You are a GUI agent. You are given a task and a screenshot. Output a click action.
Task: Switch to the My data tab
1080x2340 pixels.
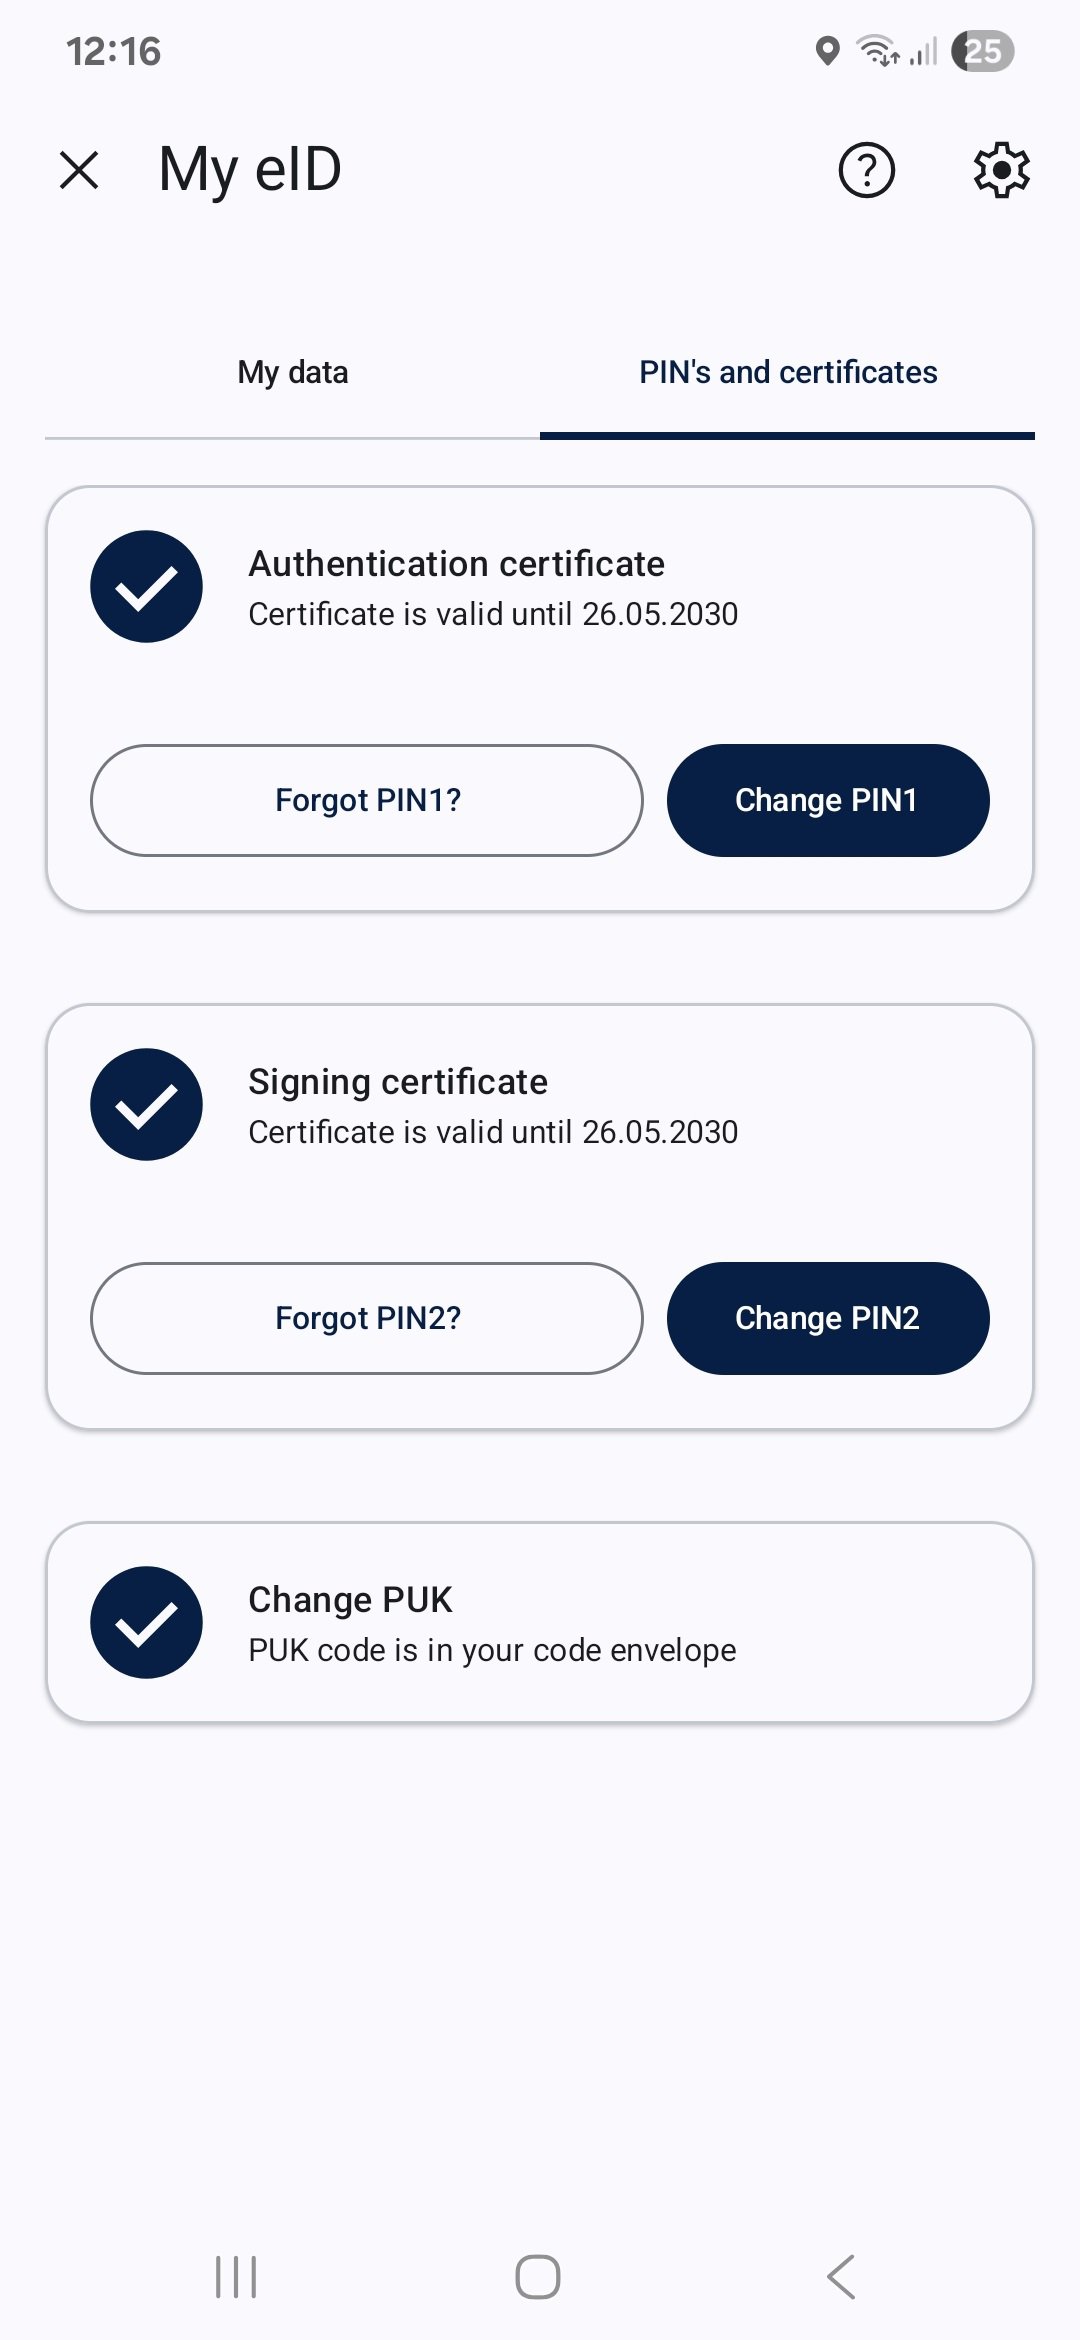coord(293,373)
